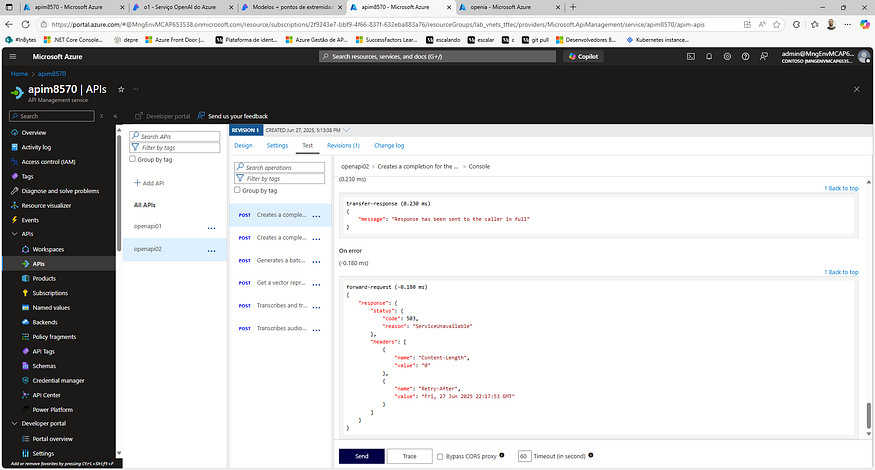Enable Group by tag for operations
The width and height of the screenshot is (875, 470).
(x=237, y=190)
